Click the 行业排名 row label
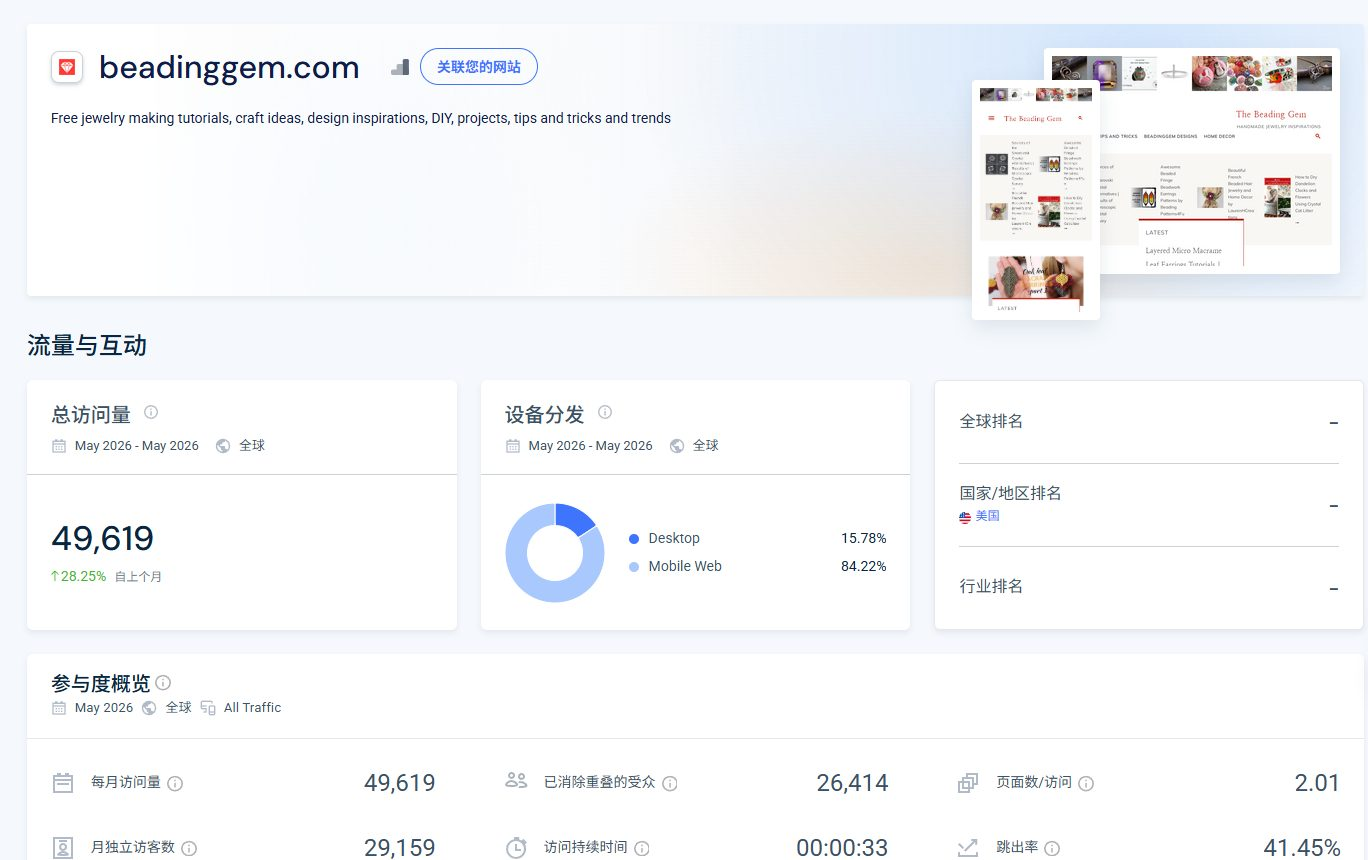 991,586
